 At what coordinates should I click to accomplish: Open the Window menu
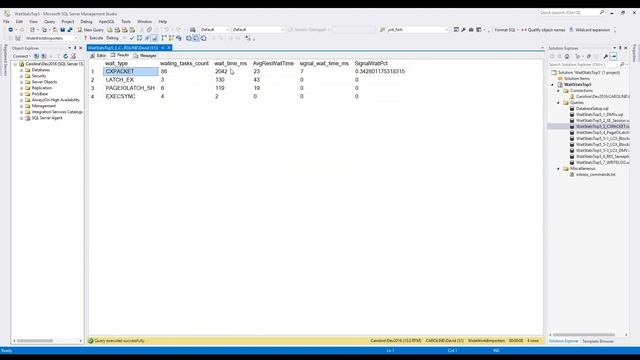click(x=144, y=21)
